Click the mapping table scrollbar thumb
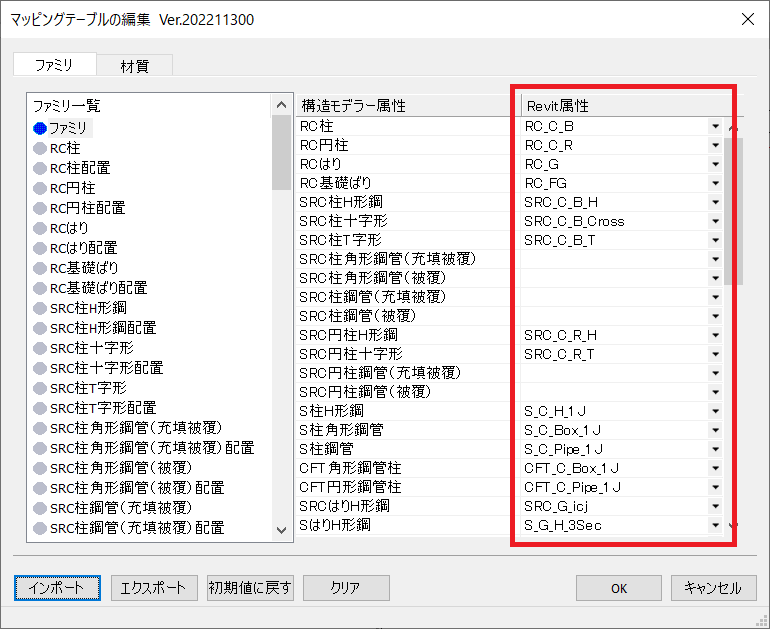This screenshot has height=629, width=770. [733, 211]
